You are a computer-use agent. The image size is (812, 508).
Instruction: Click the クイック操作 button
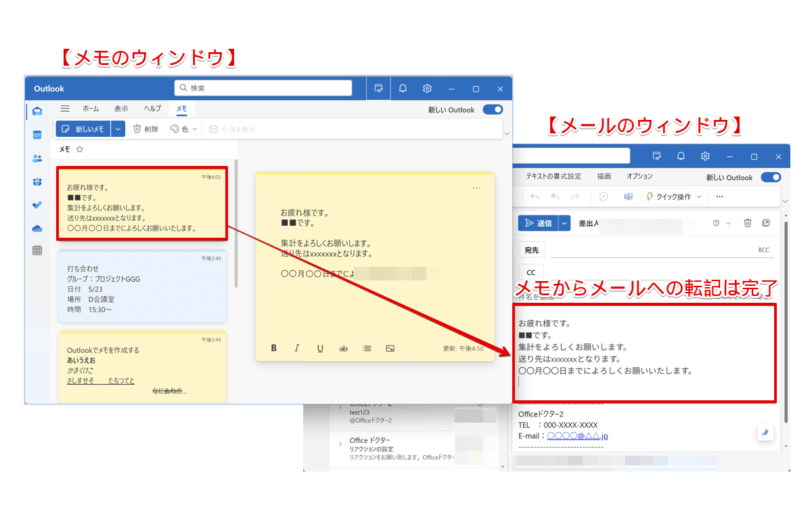coord(669,197)
